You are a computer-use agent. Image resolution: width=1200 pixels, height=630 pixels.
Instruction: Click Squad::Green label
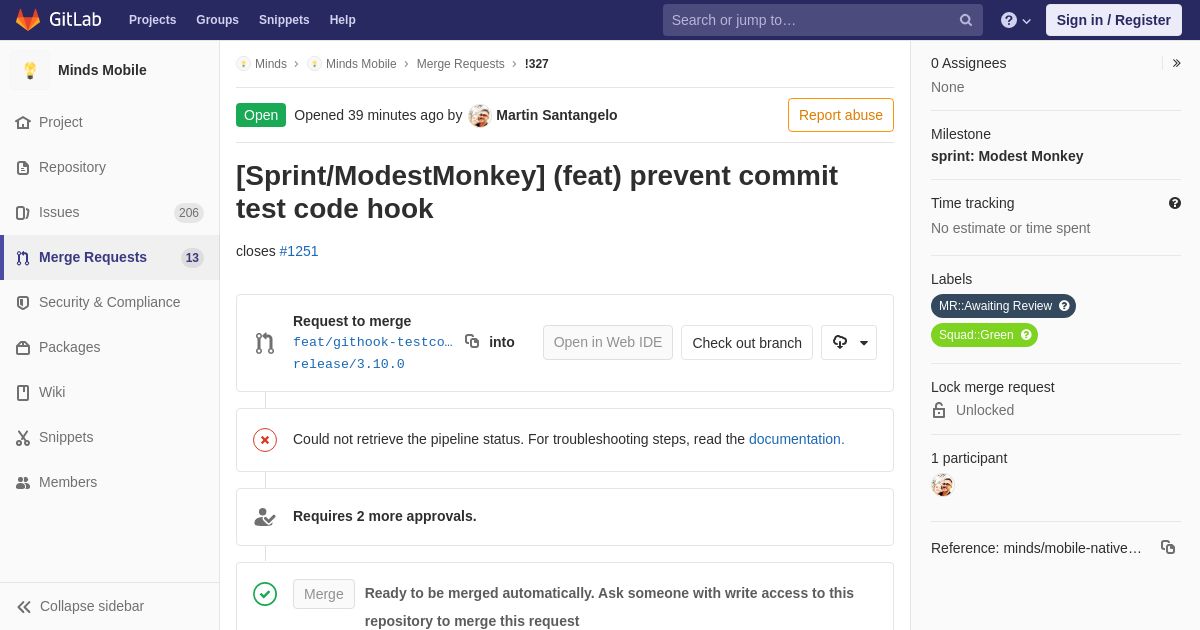[x=976, y=335]
